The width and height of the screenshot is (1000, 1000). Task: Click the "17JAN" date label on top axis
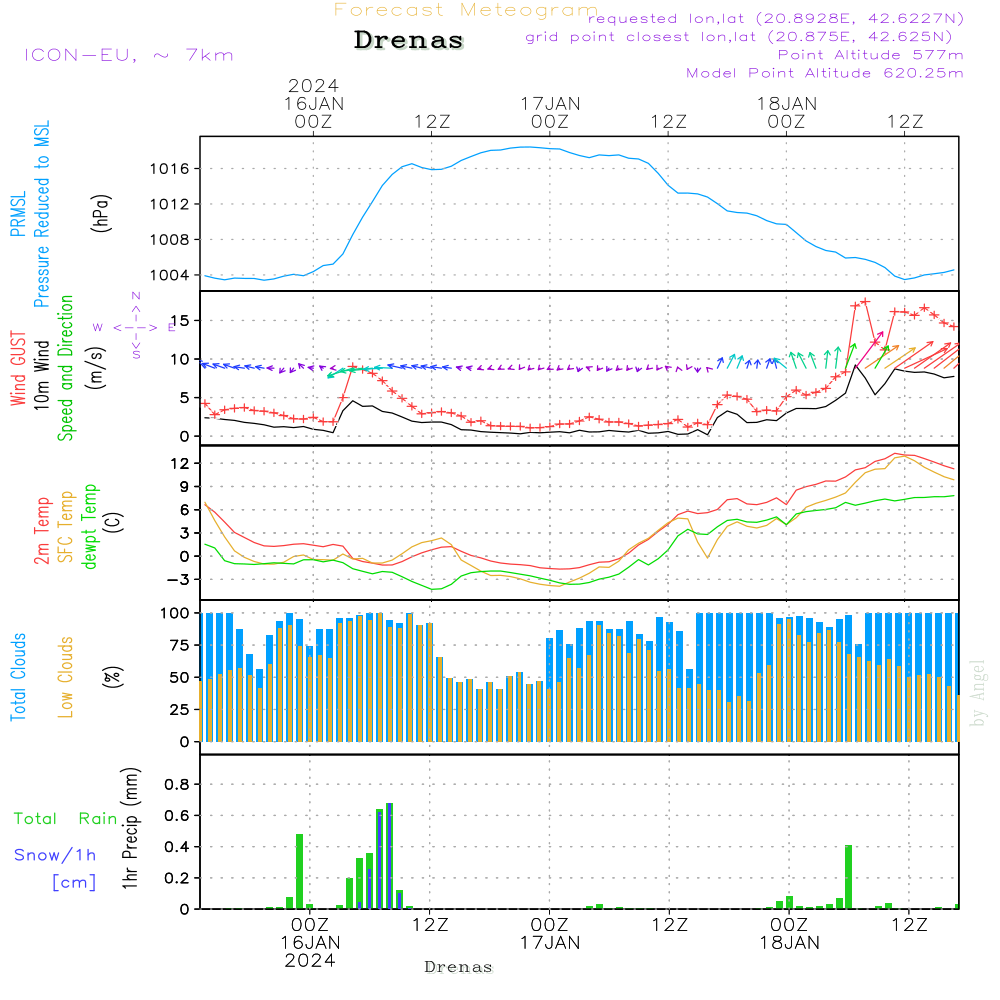[550, 104]
